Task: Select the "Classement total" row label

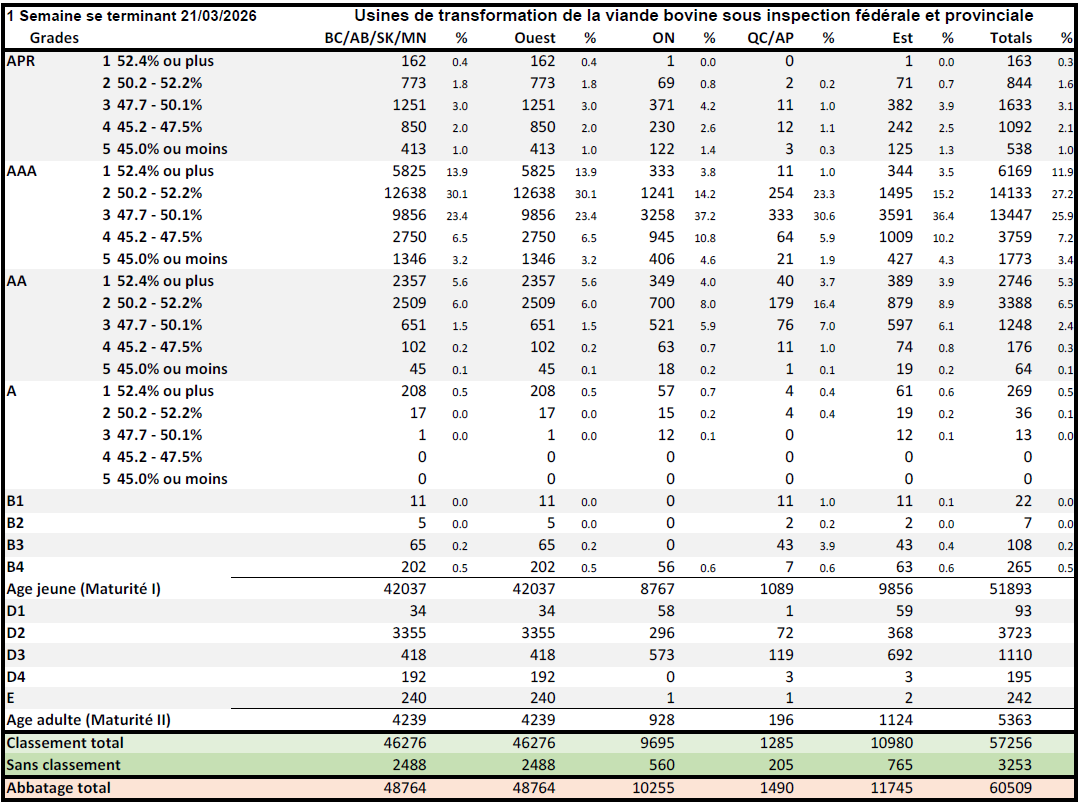Action: (x=65, y=743)
